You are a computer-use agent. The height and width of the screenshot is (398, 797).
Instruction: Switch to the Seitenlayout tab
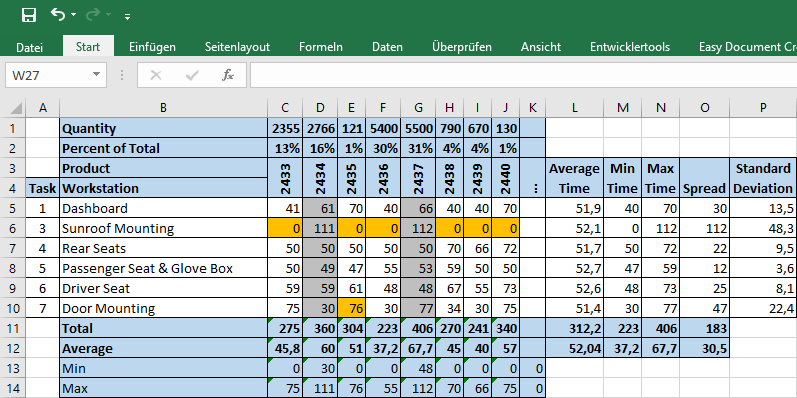point(237,47)
